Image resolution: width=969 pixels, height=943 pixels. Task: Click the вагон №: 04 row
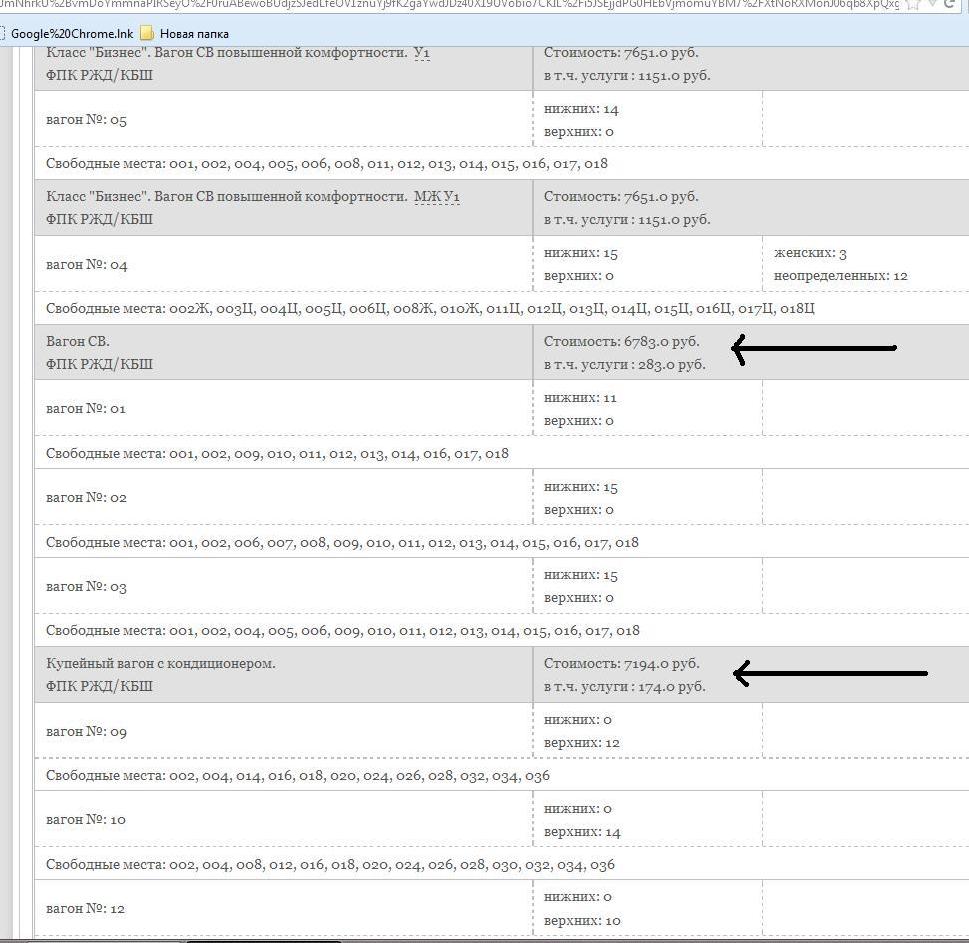point(86,265)
